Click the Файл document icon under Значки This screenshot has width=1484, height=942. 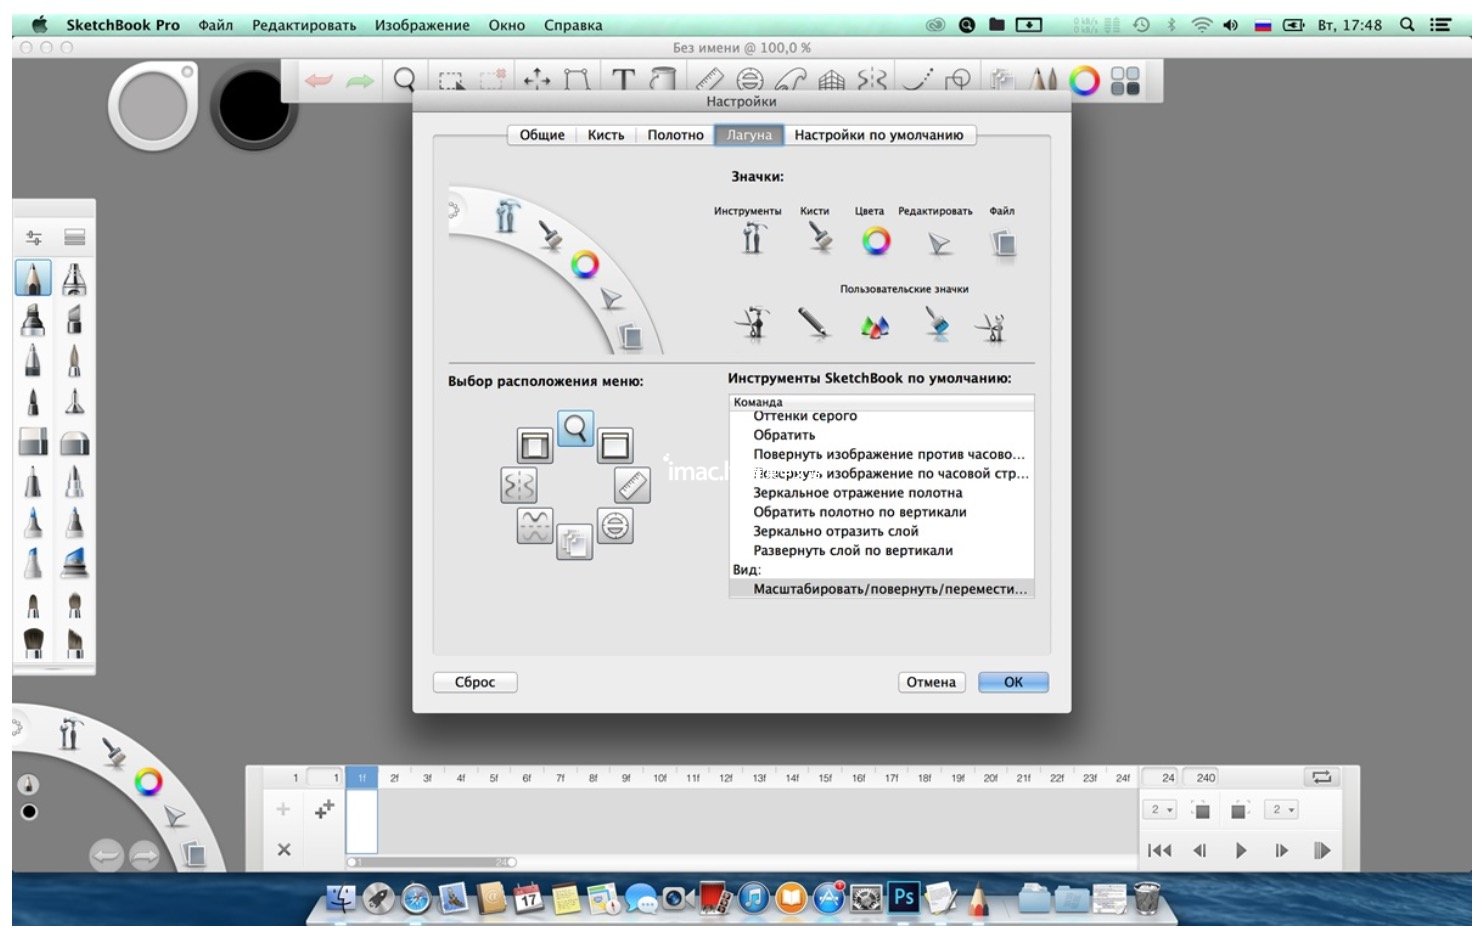pos(1004,243)
